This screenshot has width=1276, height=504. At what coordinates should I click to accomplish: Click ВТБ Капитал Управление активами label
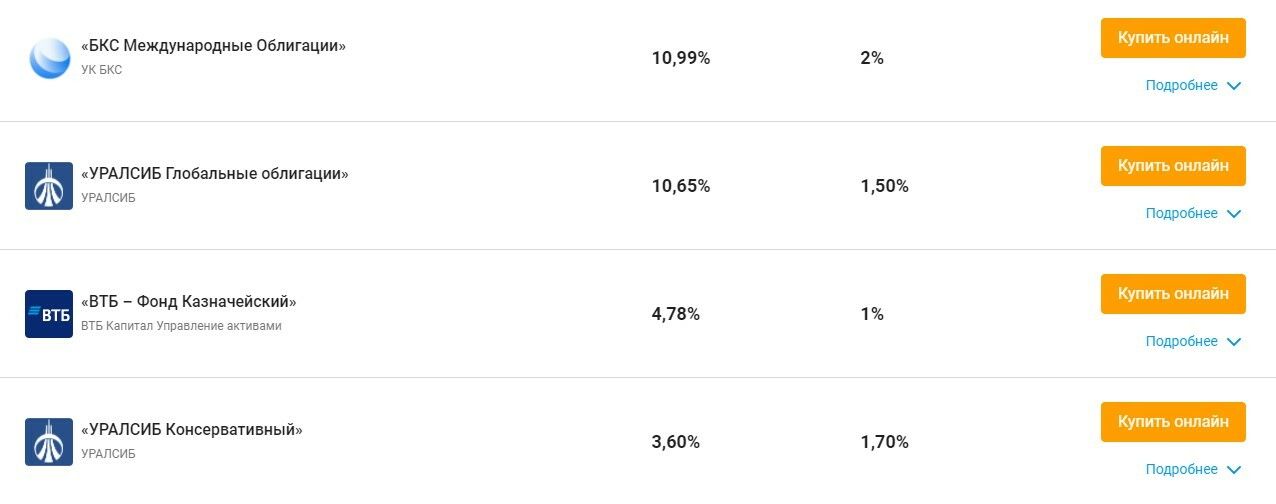pyautogui.click(x=181, y=326)
